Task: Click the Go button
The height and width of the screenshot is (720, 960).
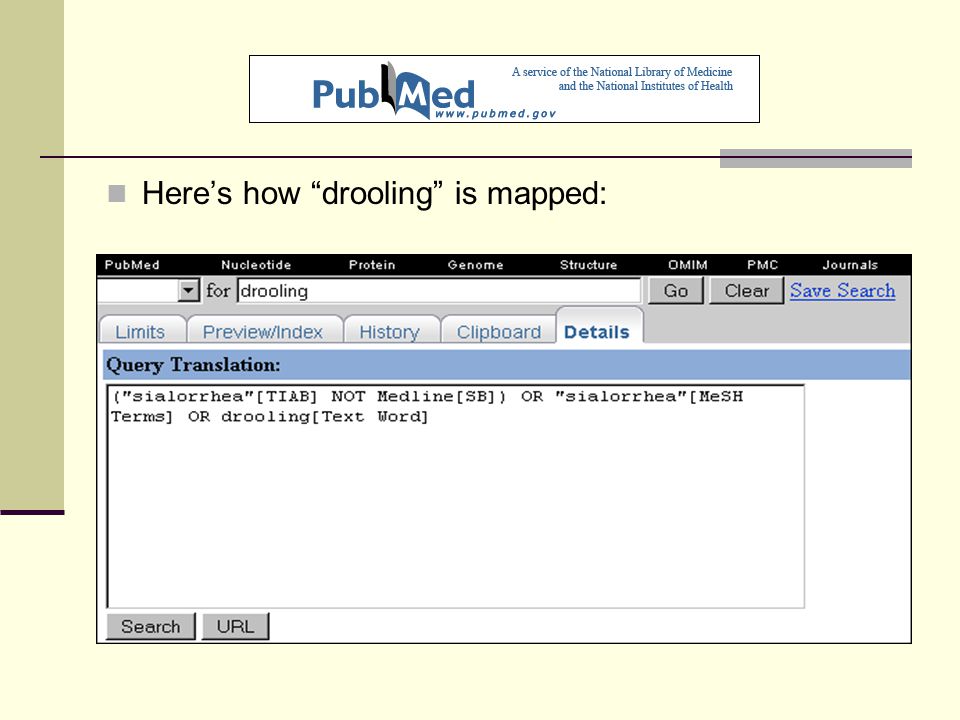Action: click(676, 291)
